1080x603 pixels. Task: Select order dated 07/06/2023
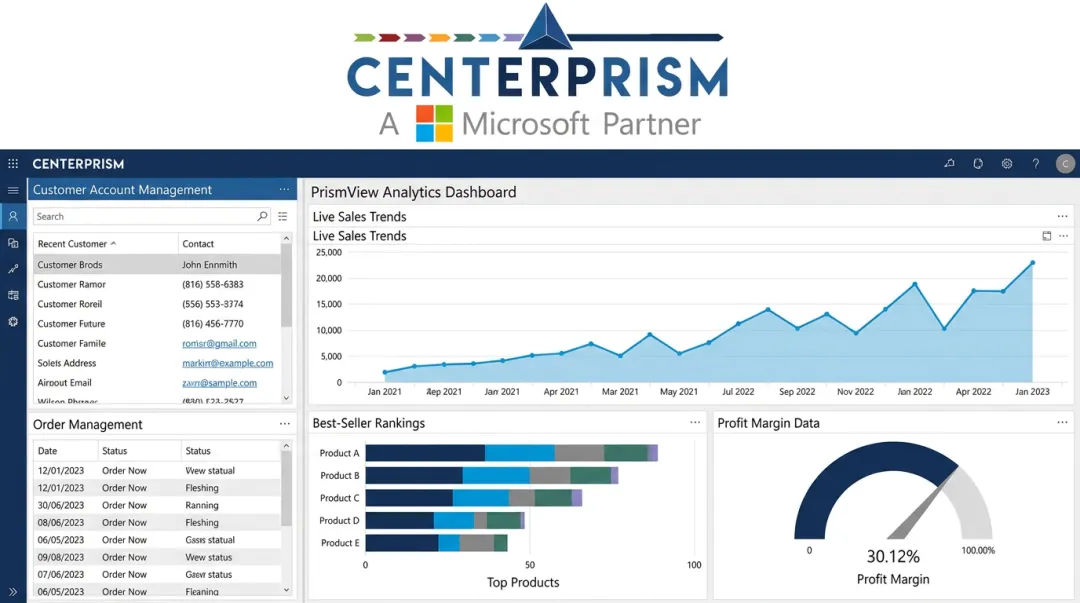click(157, 574)
